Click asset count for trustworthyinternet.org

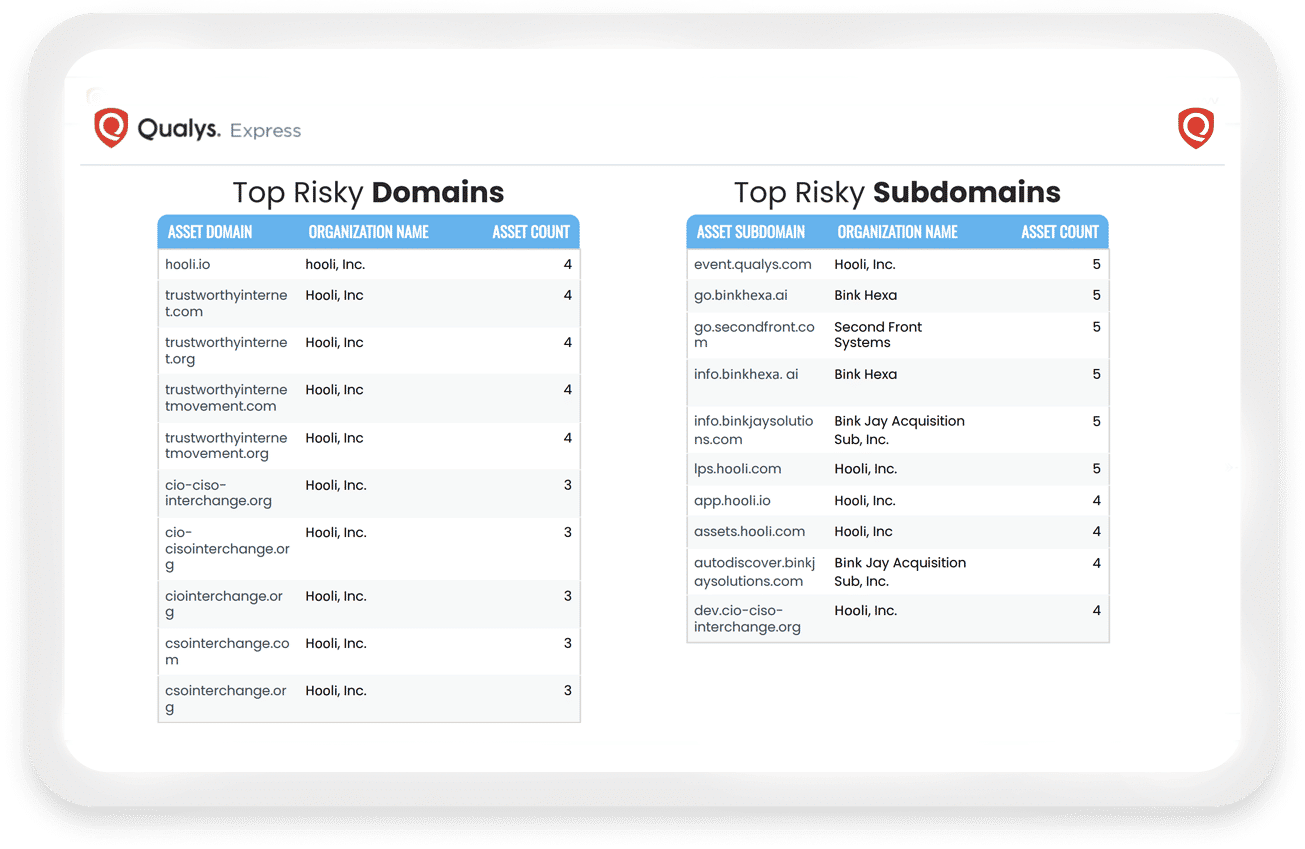pos(568,343)
